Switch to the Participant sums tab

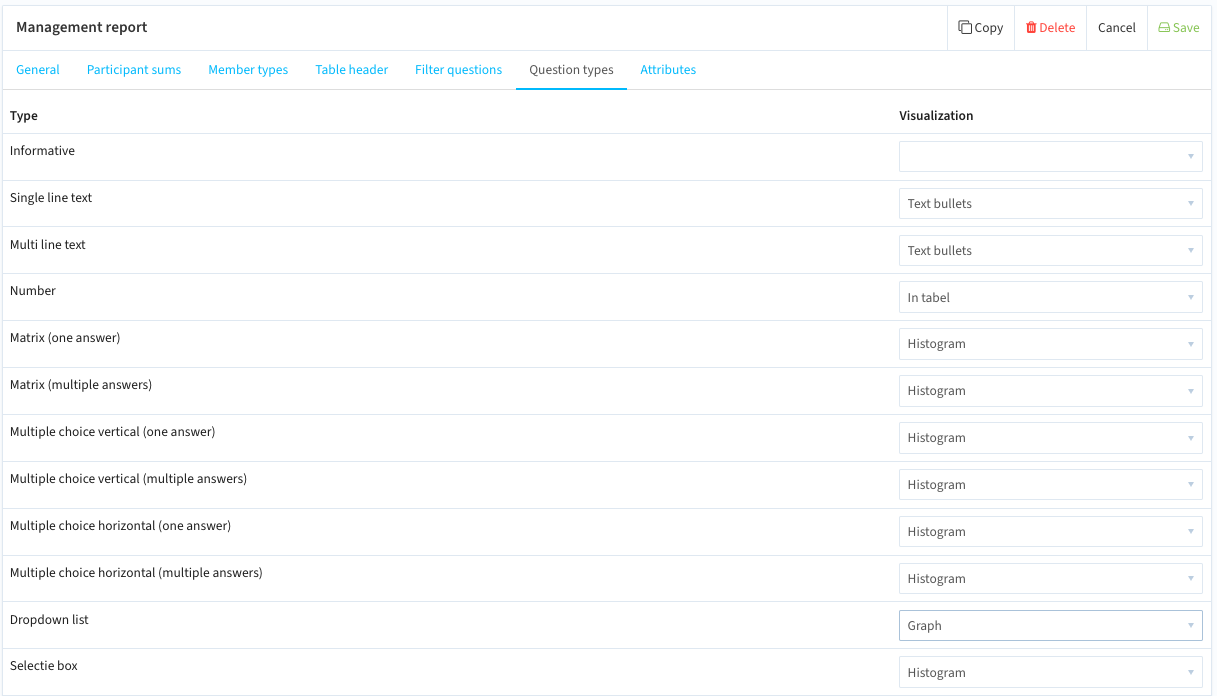coord(134,70)
